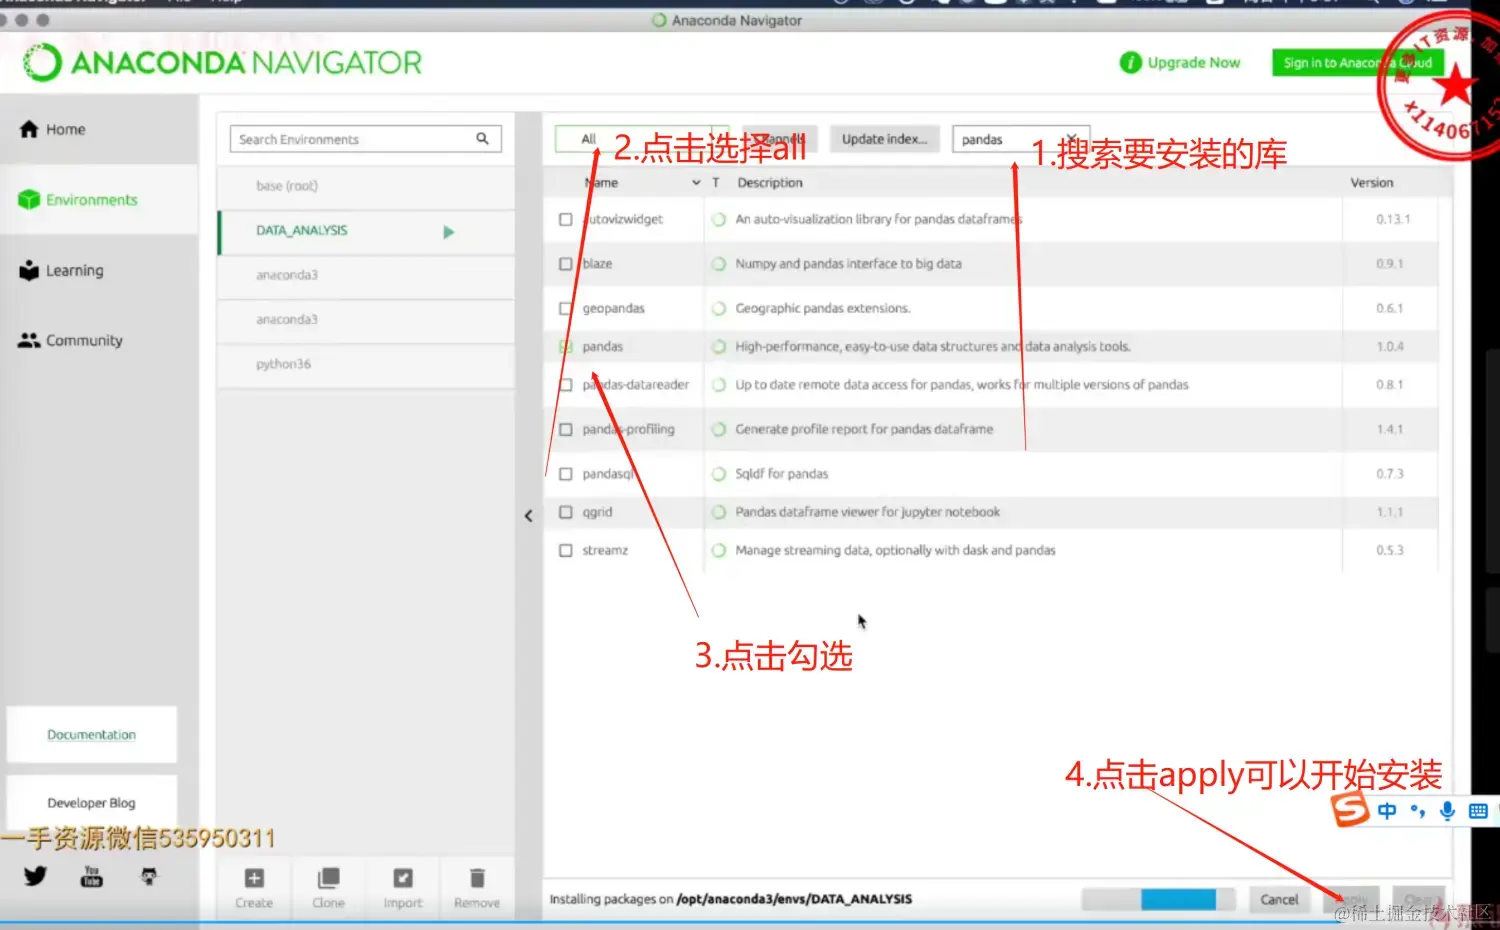Select the python36 environment
1500x930 pixels.
click(x=366, y=365)
